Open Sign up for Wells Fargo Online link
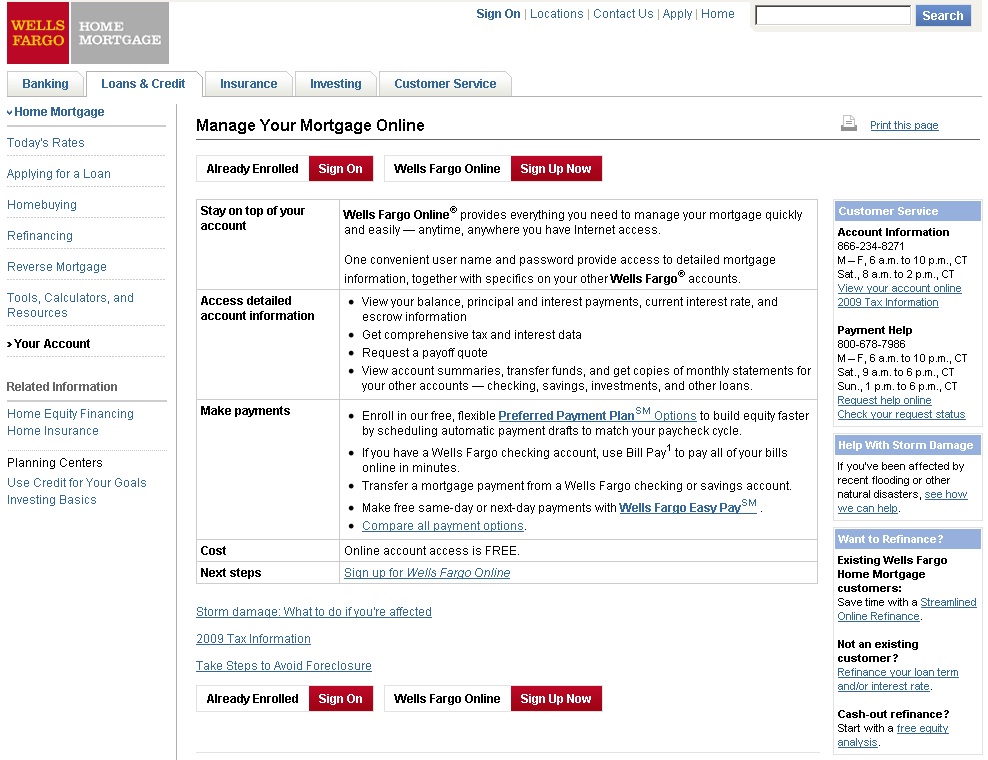Viewport: 988px width, 760px height. (427, 573)
